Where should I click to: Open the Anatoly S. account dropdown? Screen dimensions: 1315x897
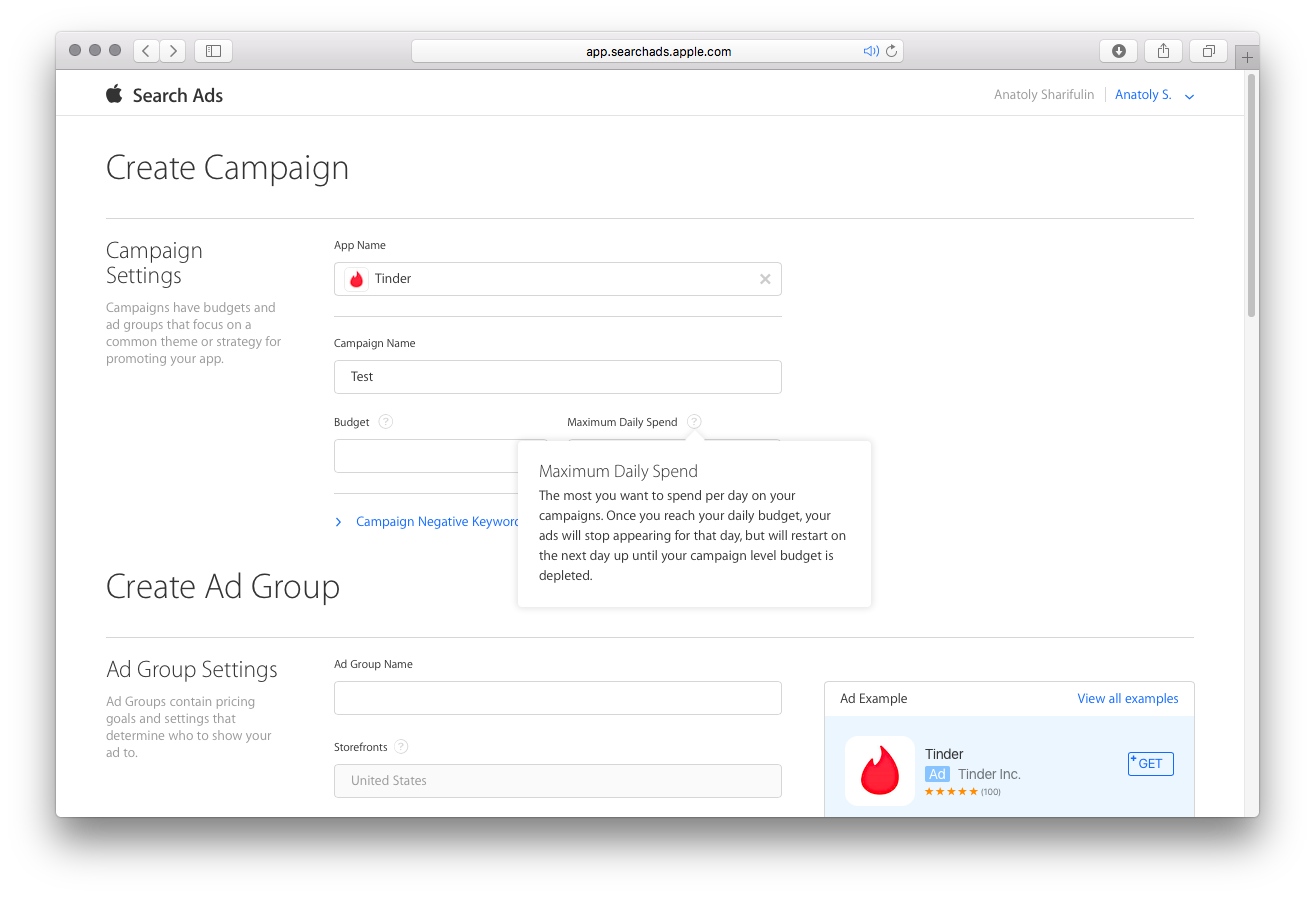click(x=1154, y=95)
